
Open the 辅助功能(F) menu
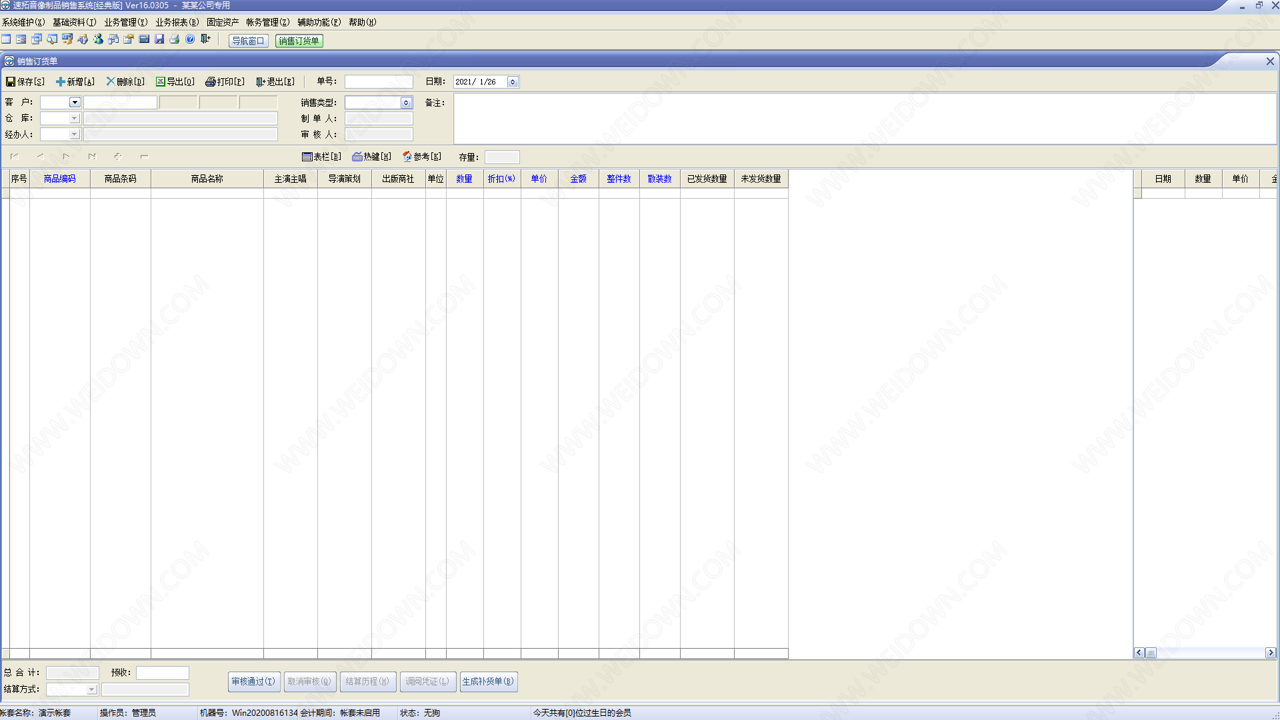pos(319,22)
